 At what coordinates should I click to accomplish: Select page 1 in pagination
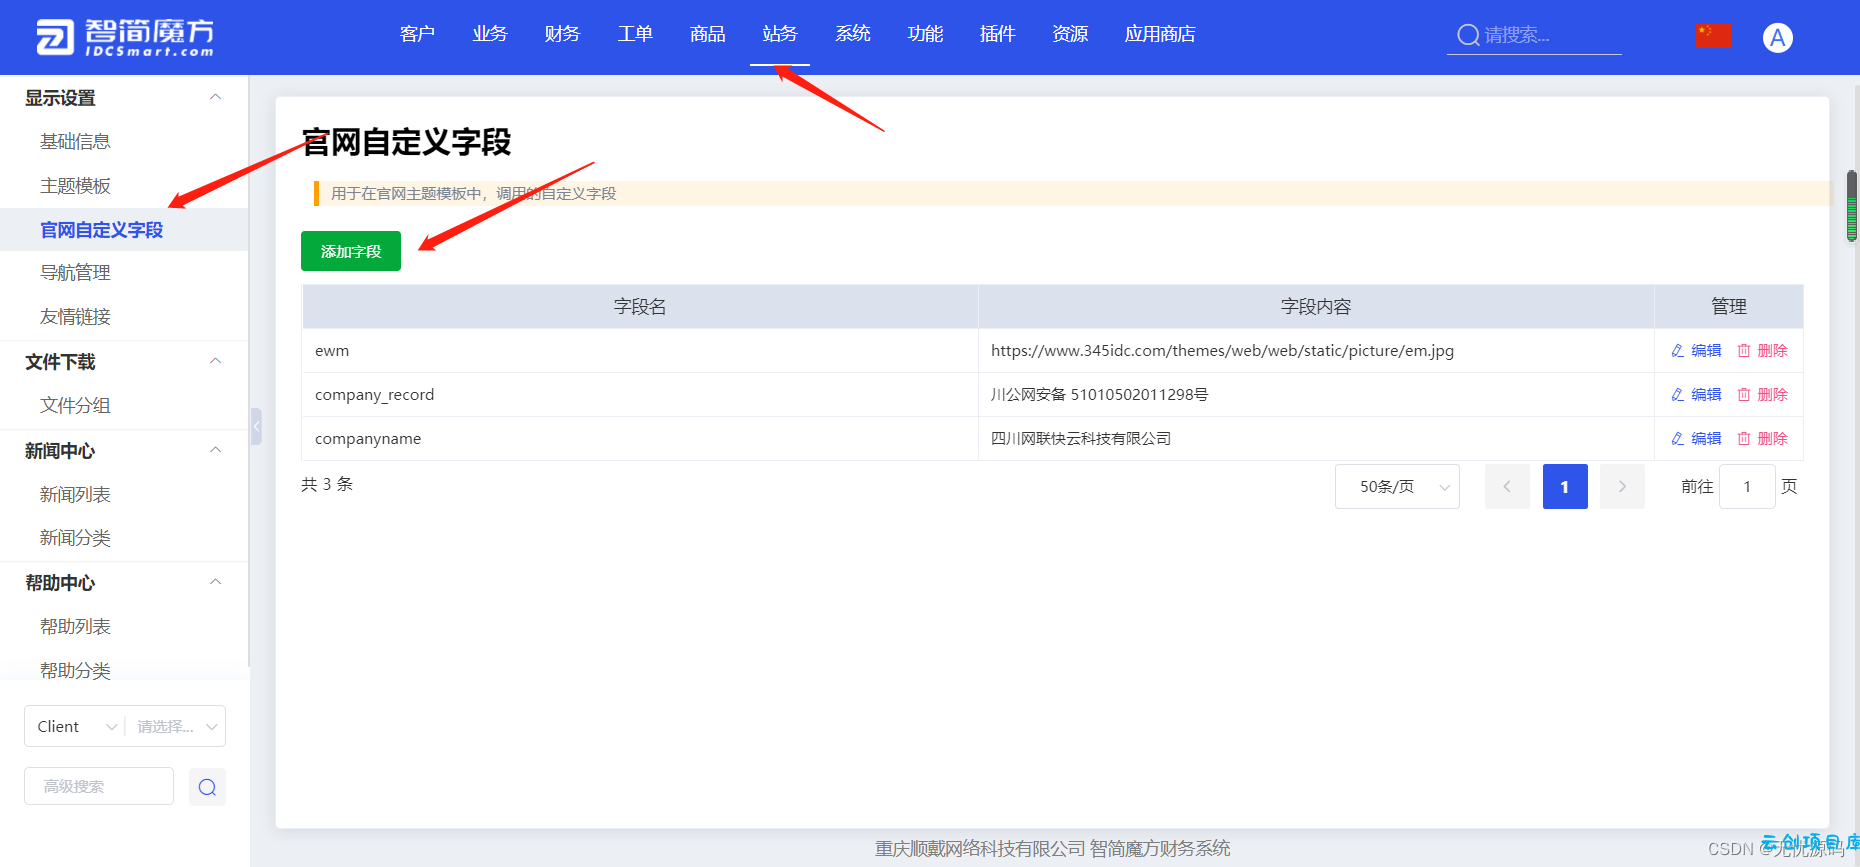pyautogui.click(x=1565, y=487)
